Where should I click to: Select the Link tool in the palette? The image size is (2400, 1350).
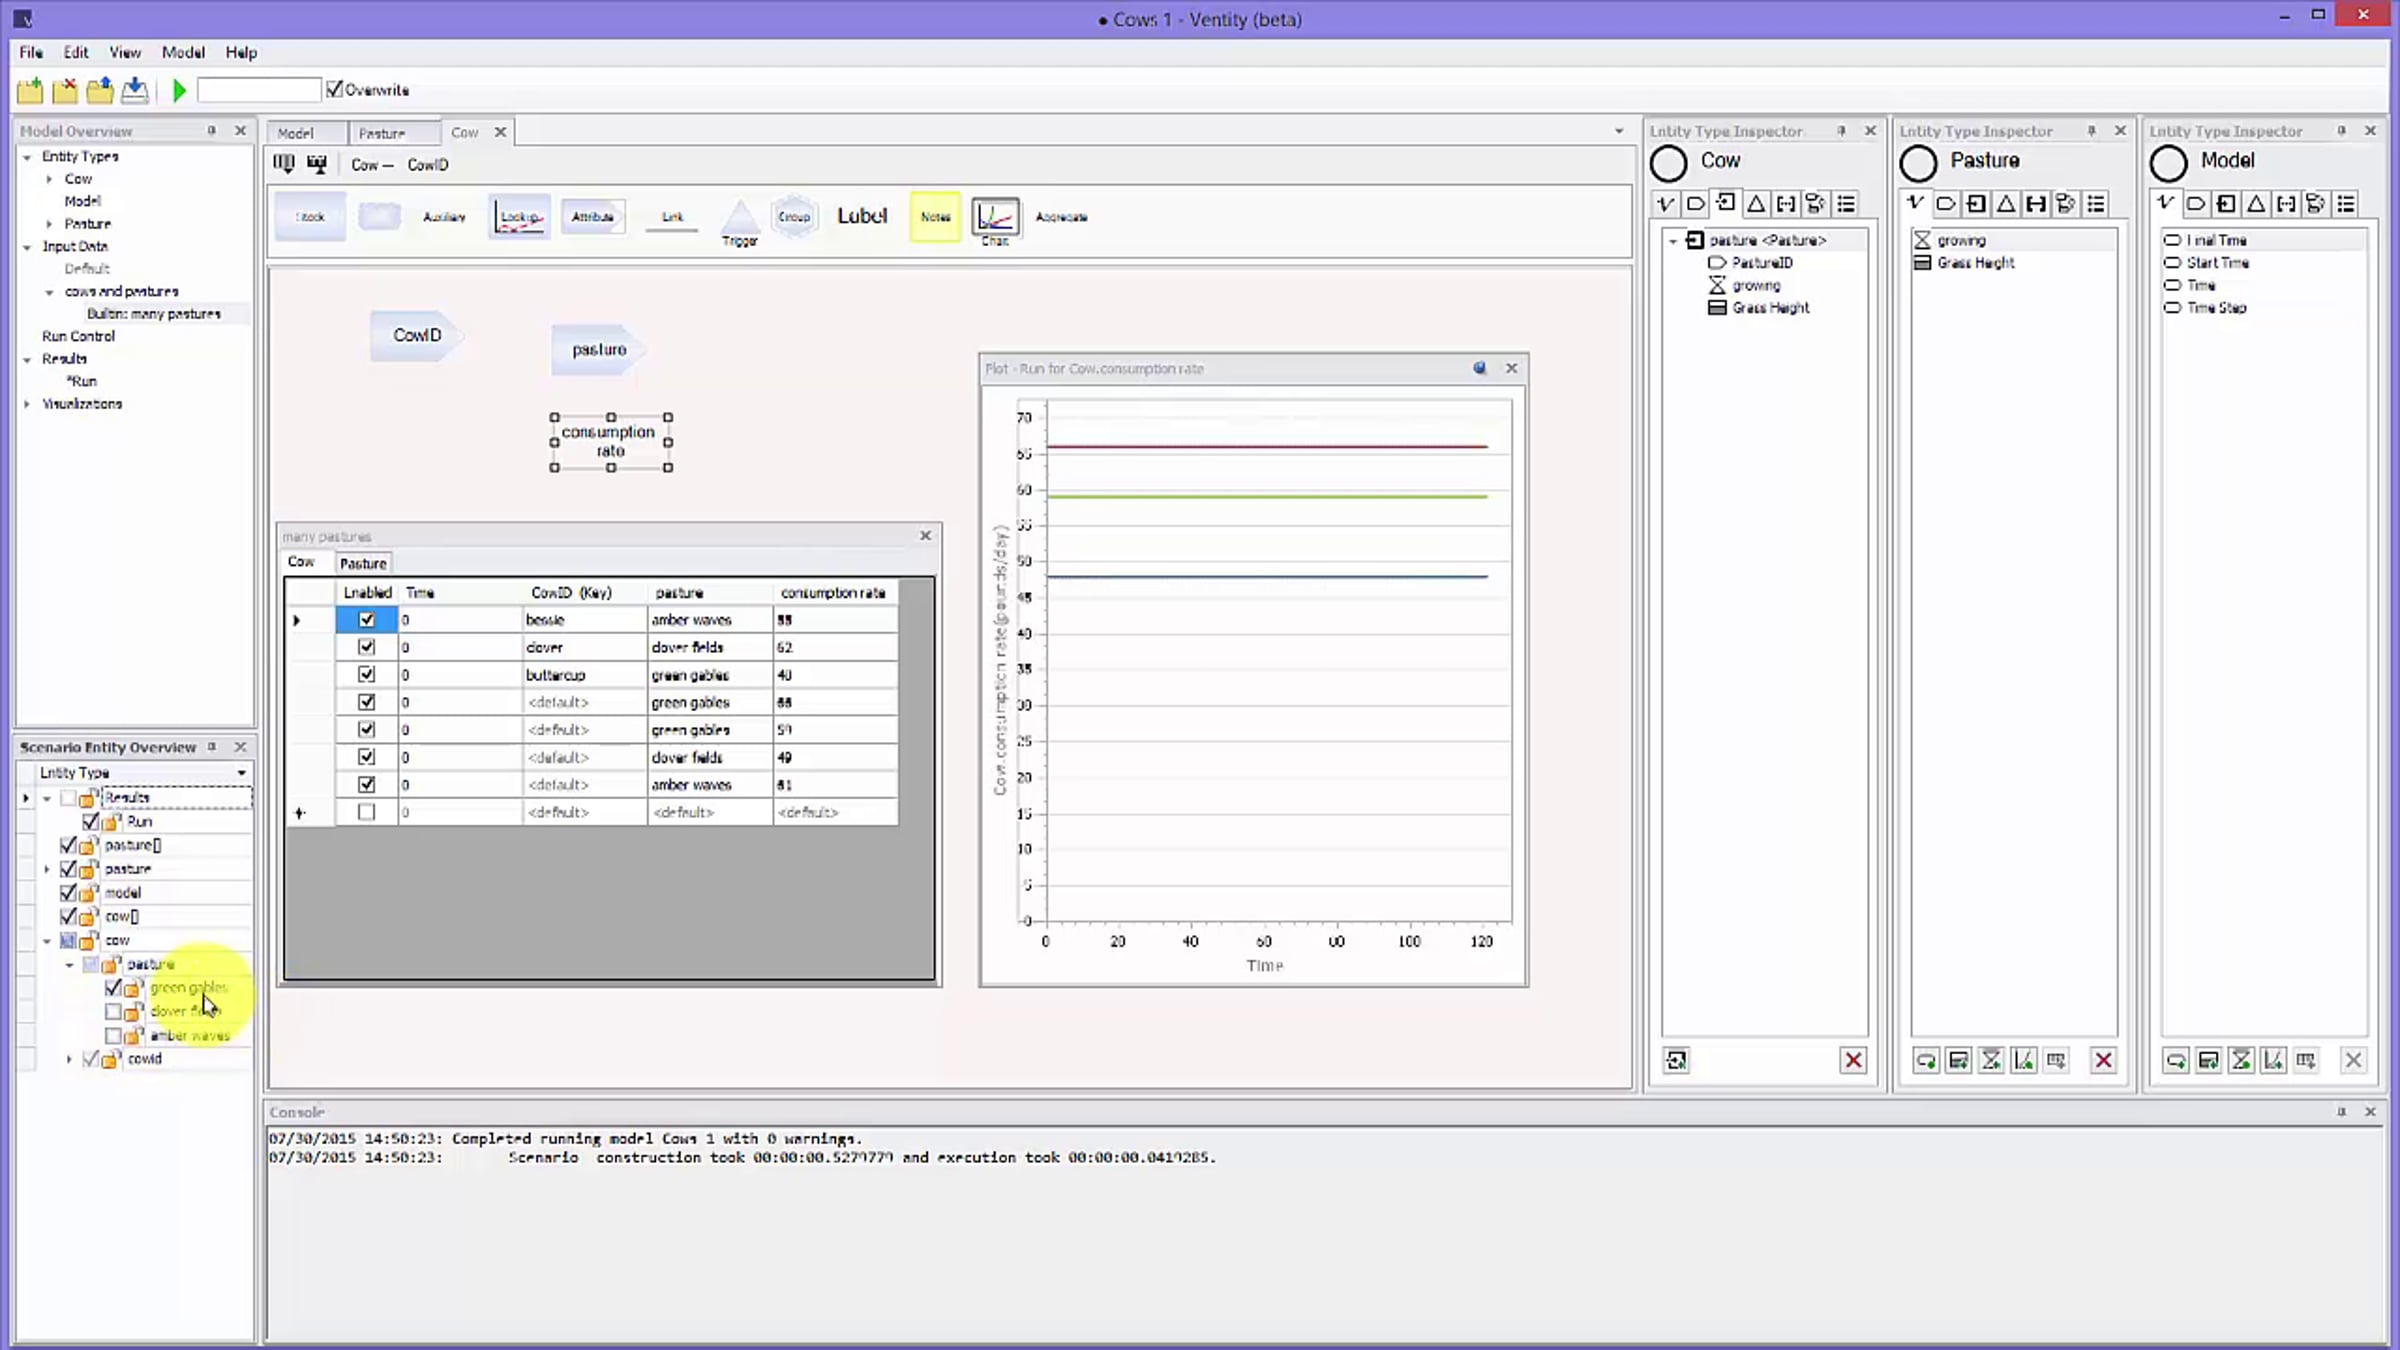672,218
